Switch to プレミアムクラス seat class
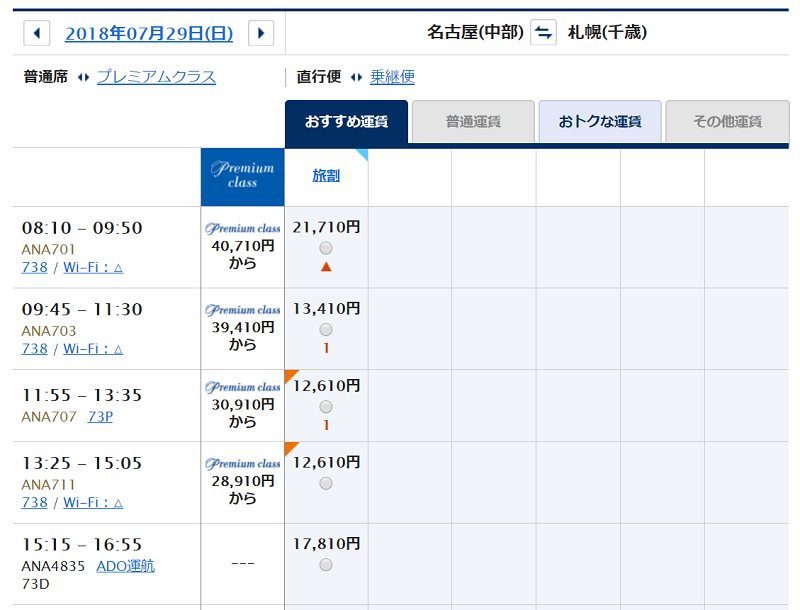The width and height of the screenshot is (800, 610). pyautogui.click(x=157, y=77)
